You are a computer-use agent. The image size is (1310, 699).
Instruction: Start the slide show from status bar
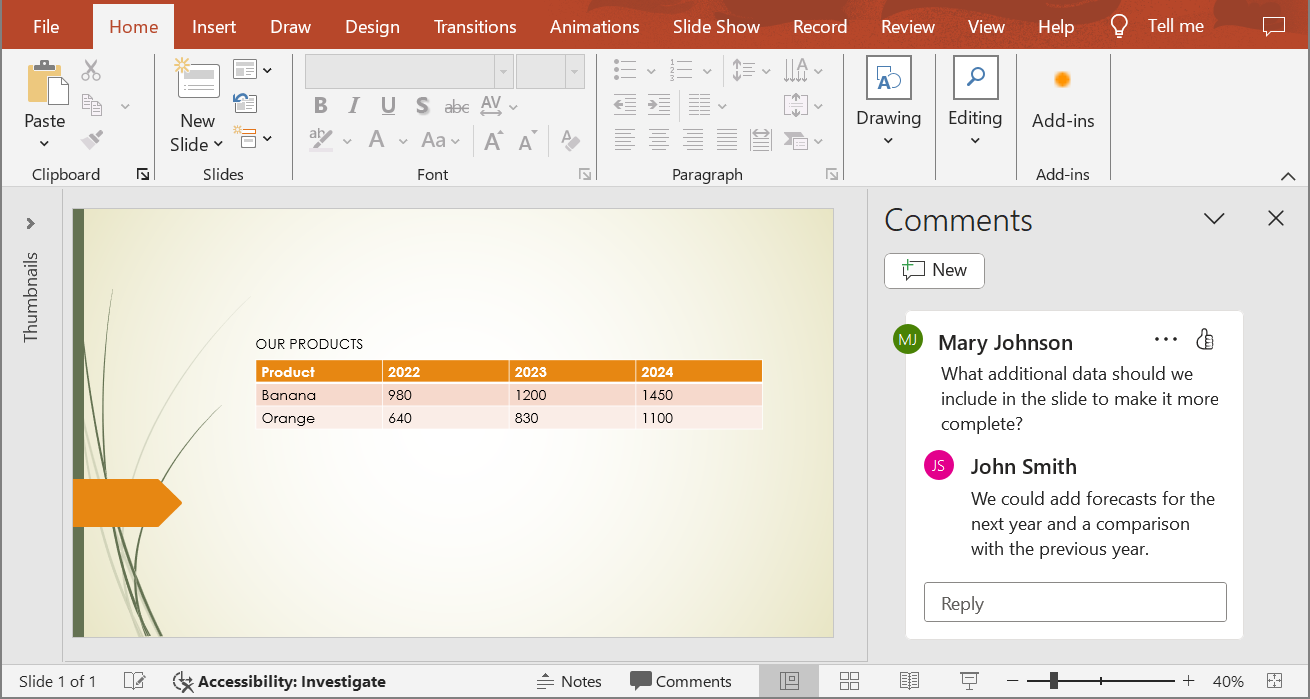[x=969, y=681]
